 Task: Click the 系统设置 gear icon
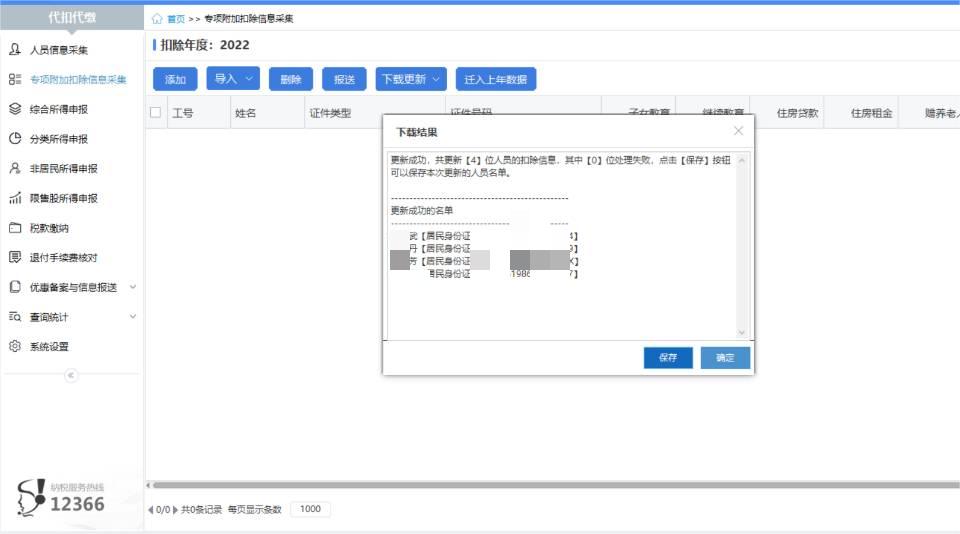15,347
